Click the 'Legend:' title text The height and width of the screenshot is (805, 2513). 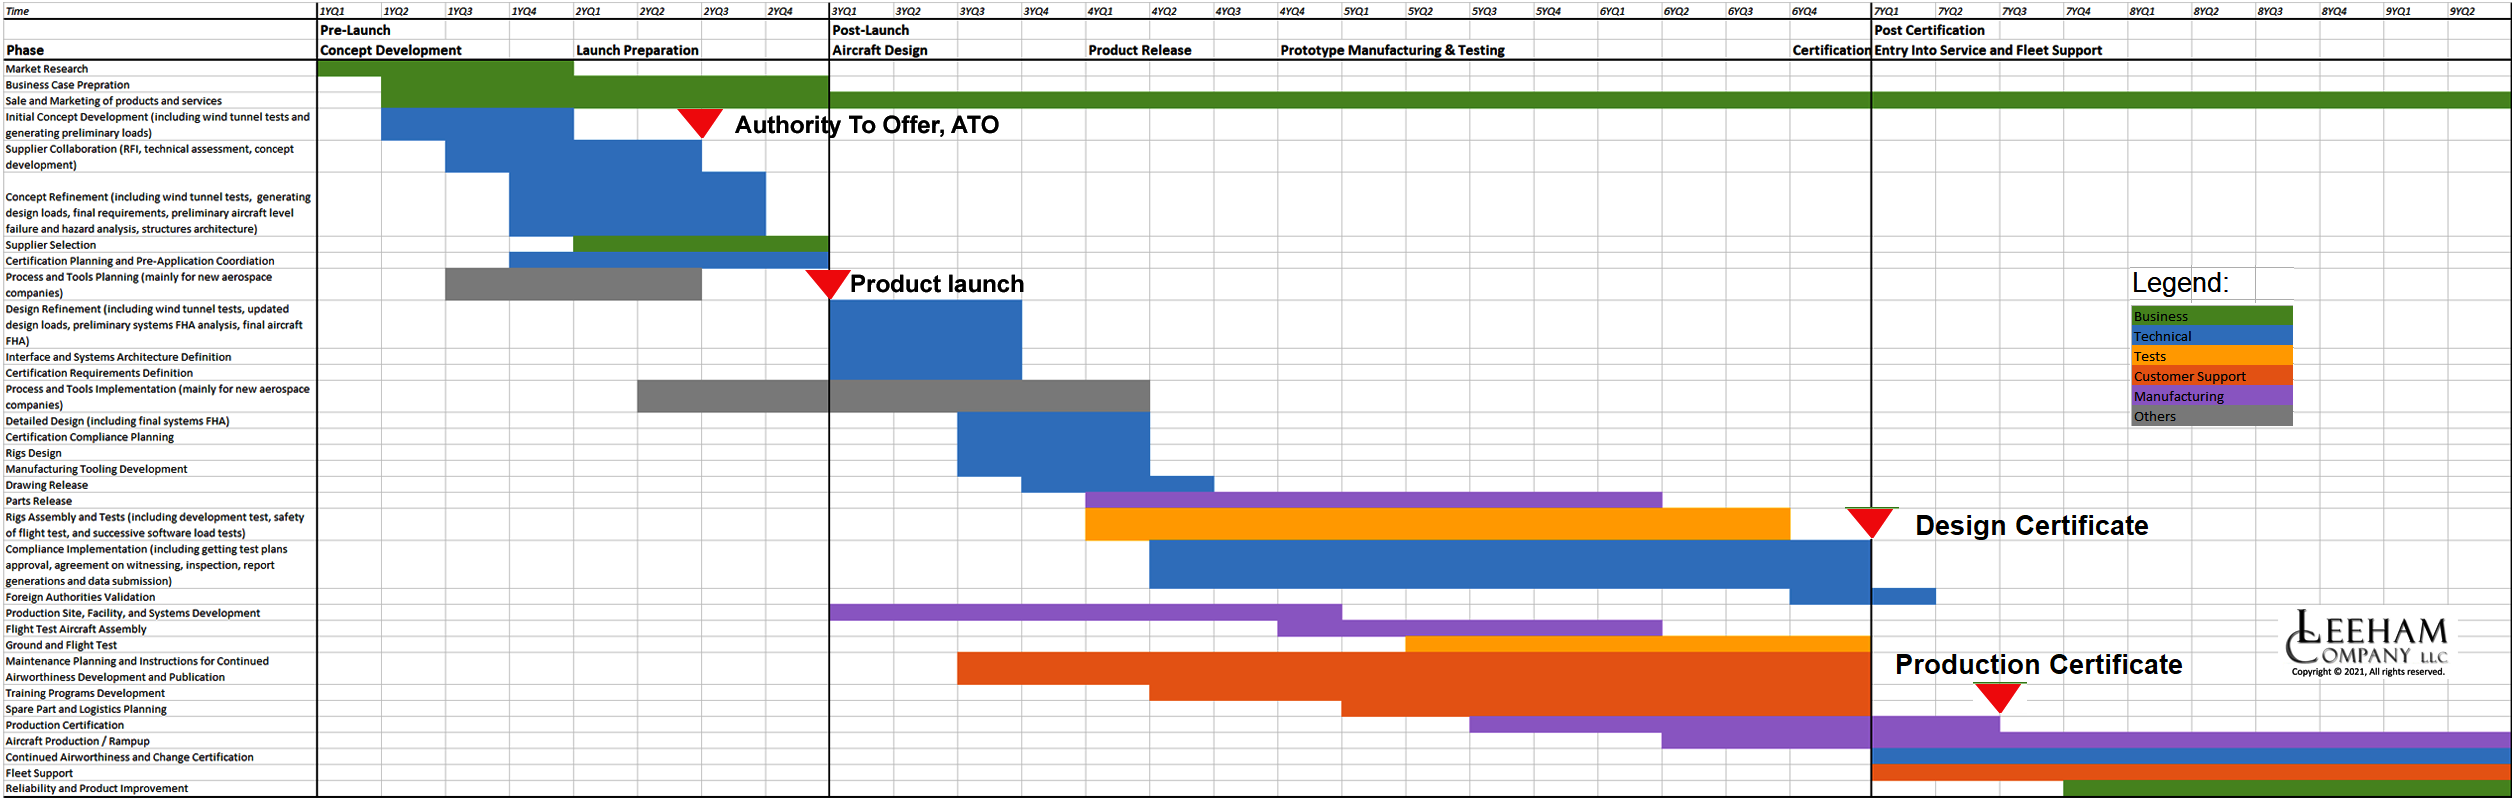click(x=2180, y=282)
